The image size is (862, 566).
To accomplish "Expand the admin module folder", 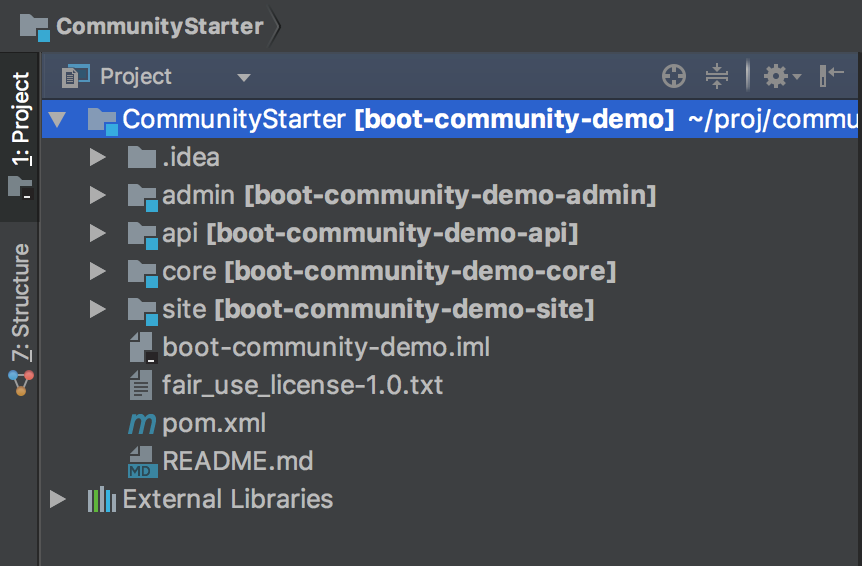I will pos(97,196).
